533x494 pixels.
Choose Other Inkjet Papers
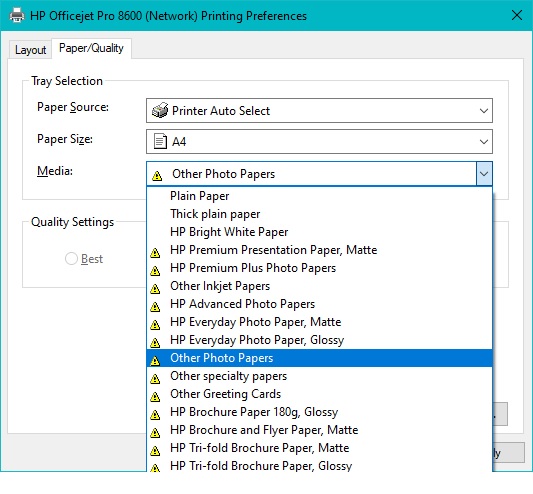pyautogui.click(x=319, y=286)
